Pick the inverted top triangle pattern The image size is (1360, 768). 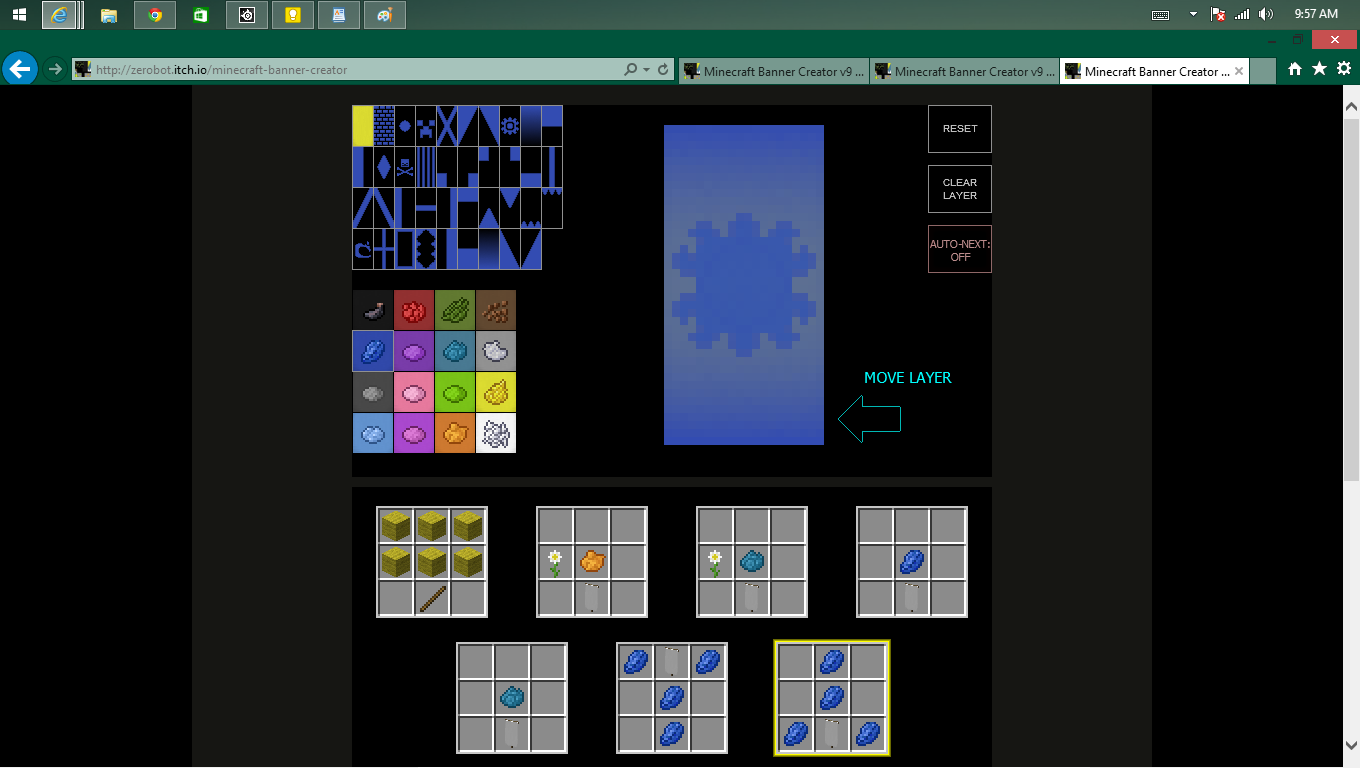(509, 208)
